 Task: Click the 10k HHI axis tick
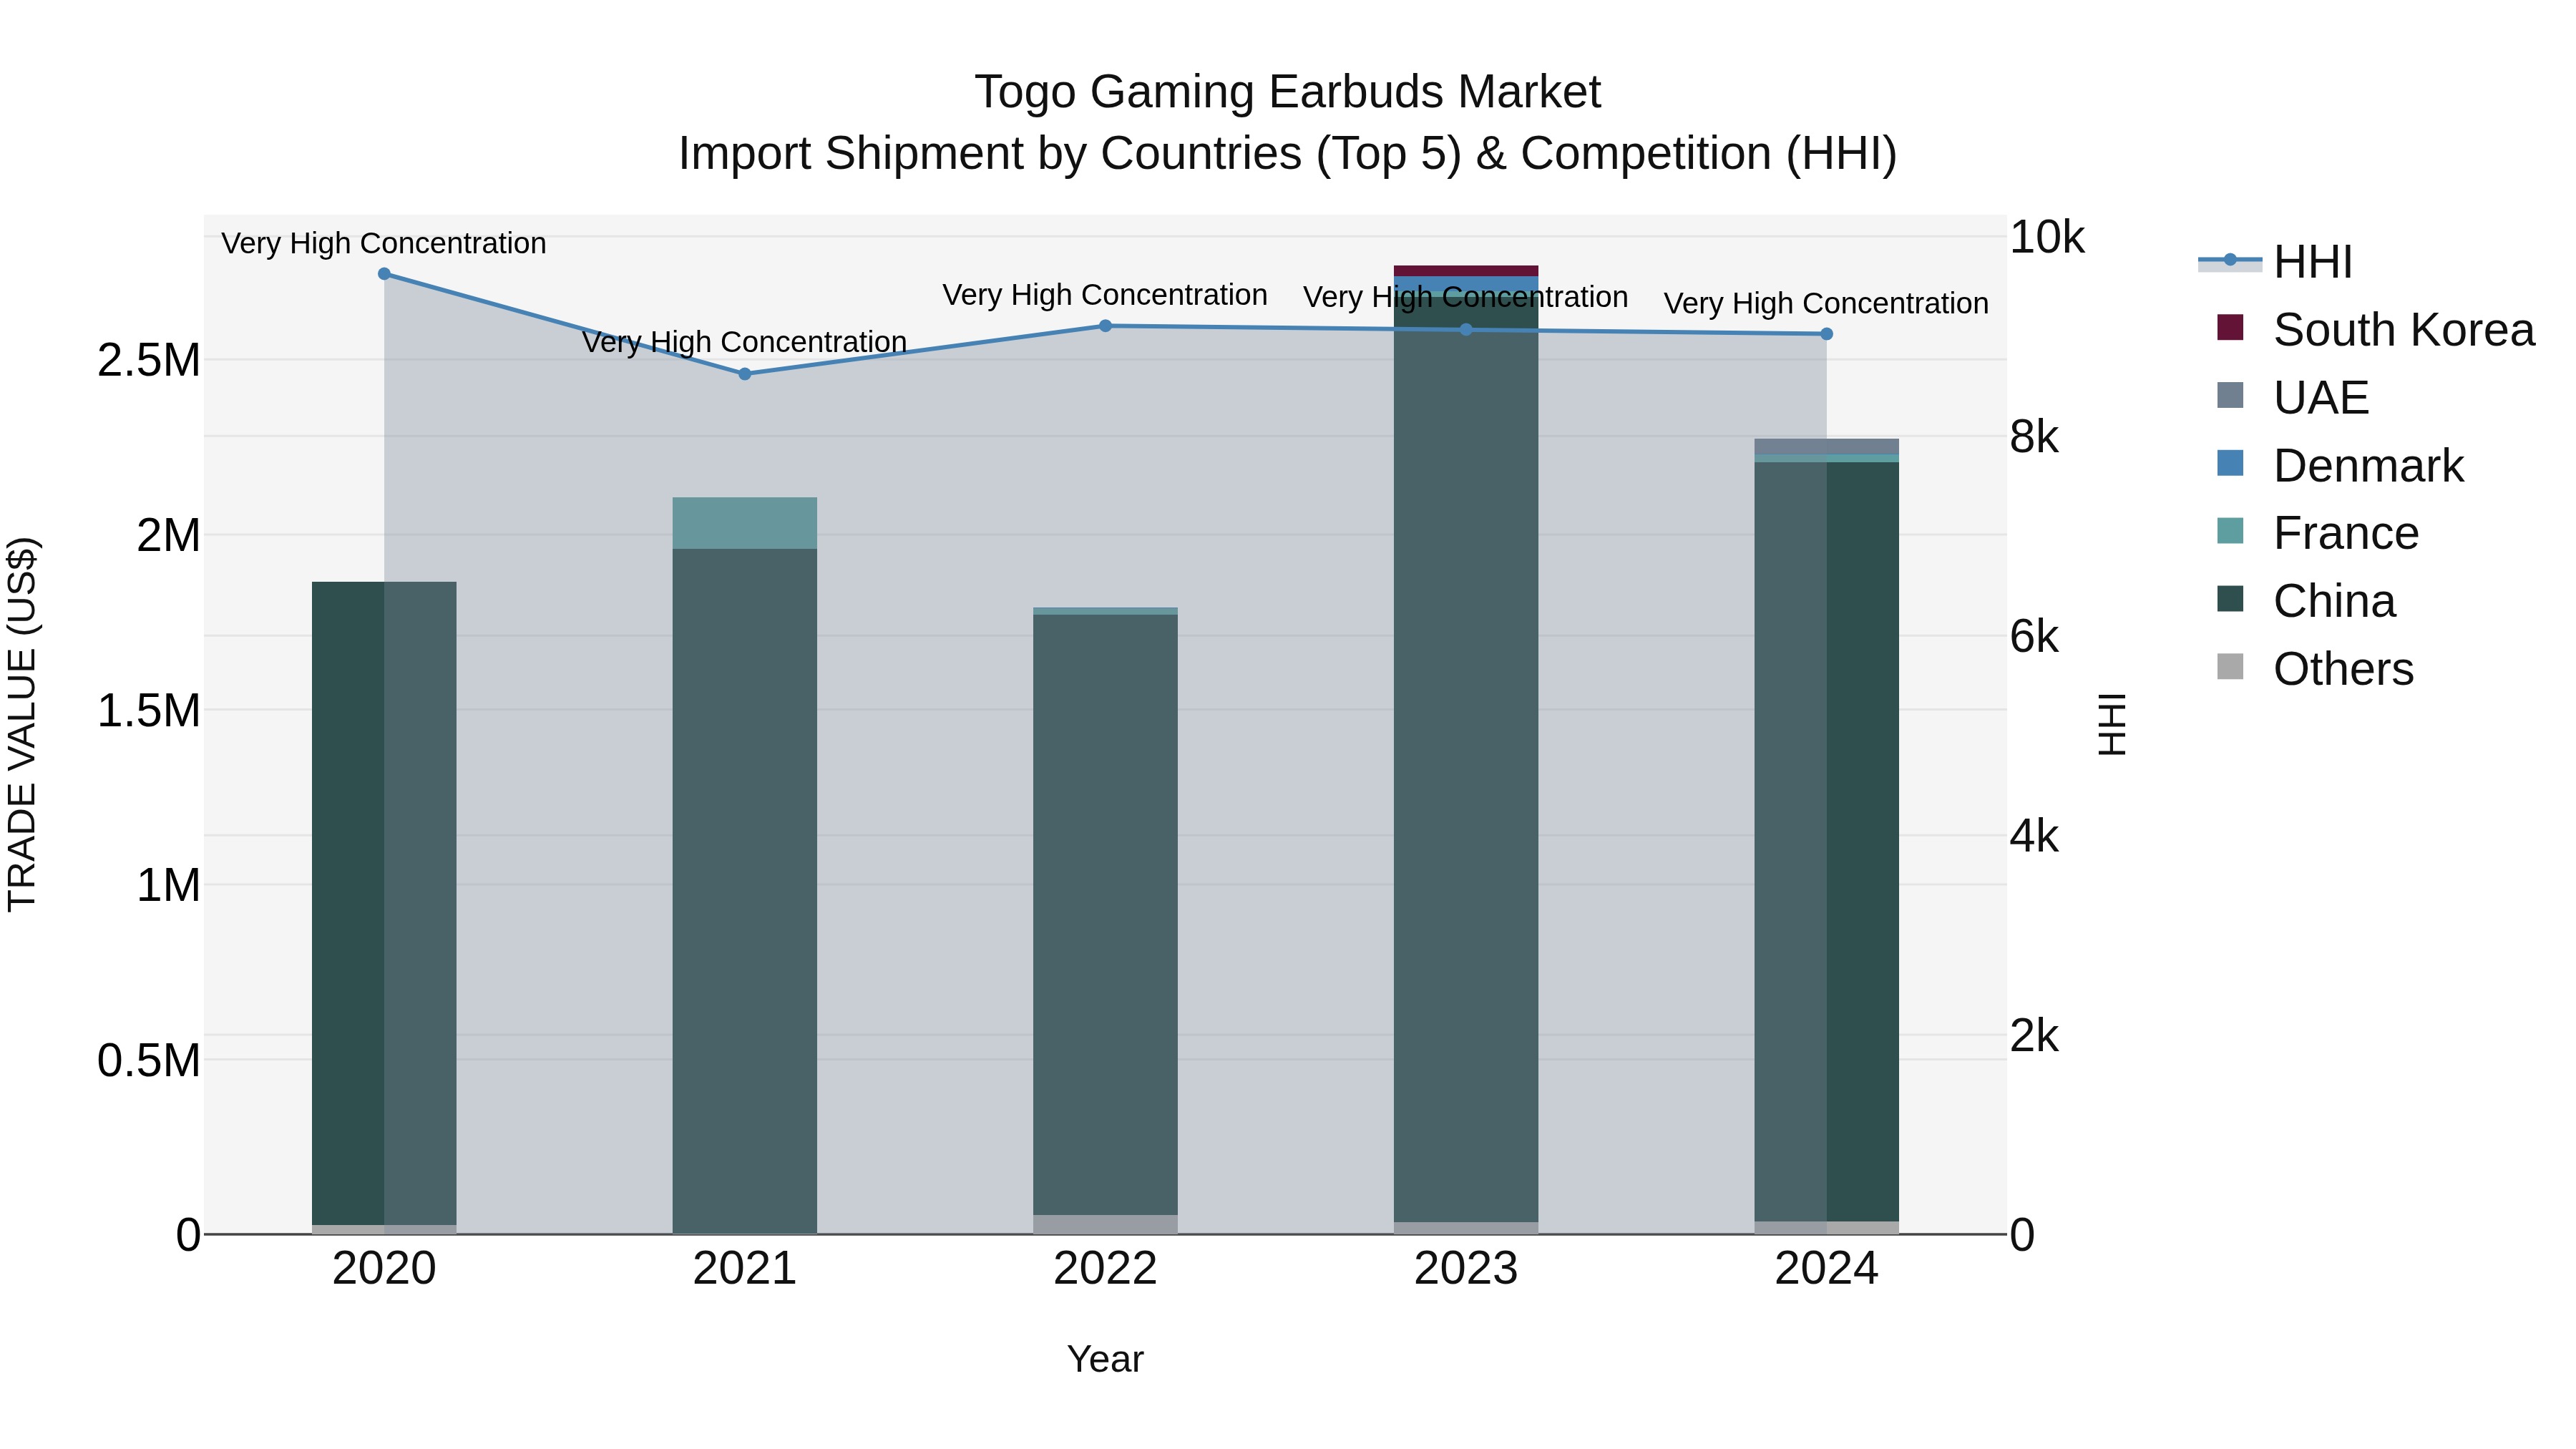pyautogui.click(x=2047, y=237)
